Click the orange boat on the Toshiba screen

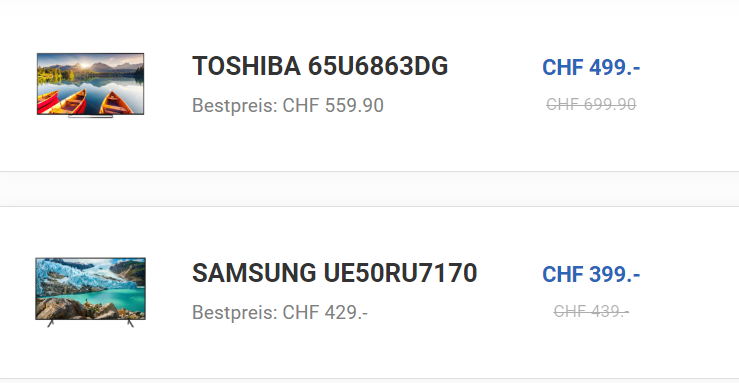[117, 103]
